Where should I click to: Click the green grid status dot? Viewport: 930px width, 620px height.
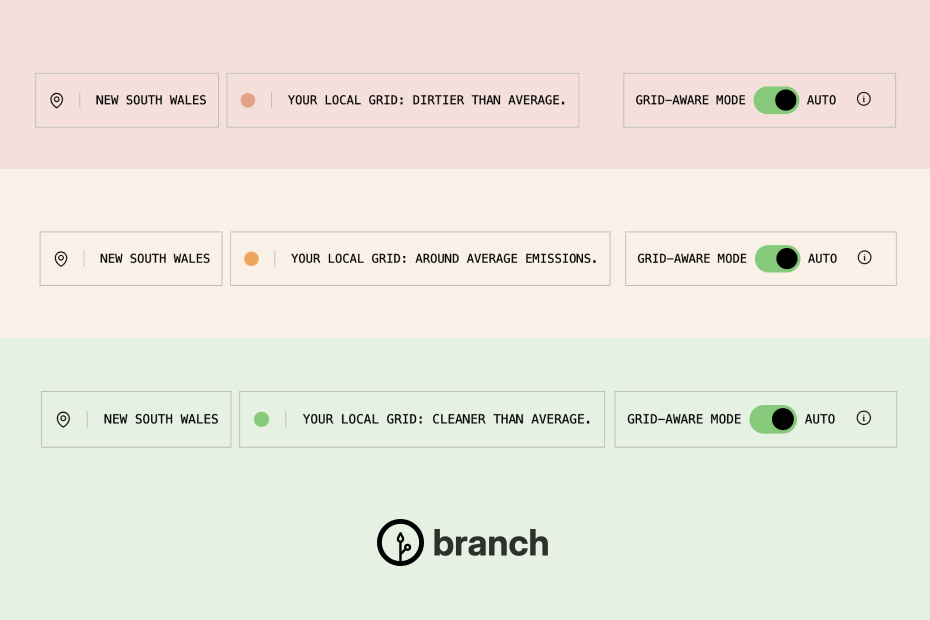(262, 419)
